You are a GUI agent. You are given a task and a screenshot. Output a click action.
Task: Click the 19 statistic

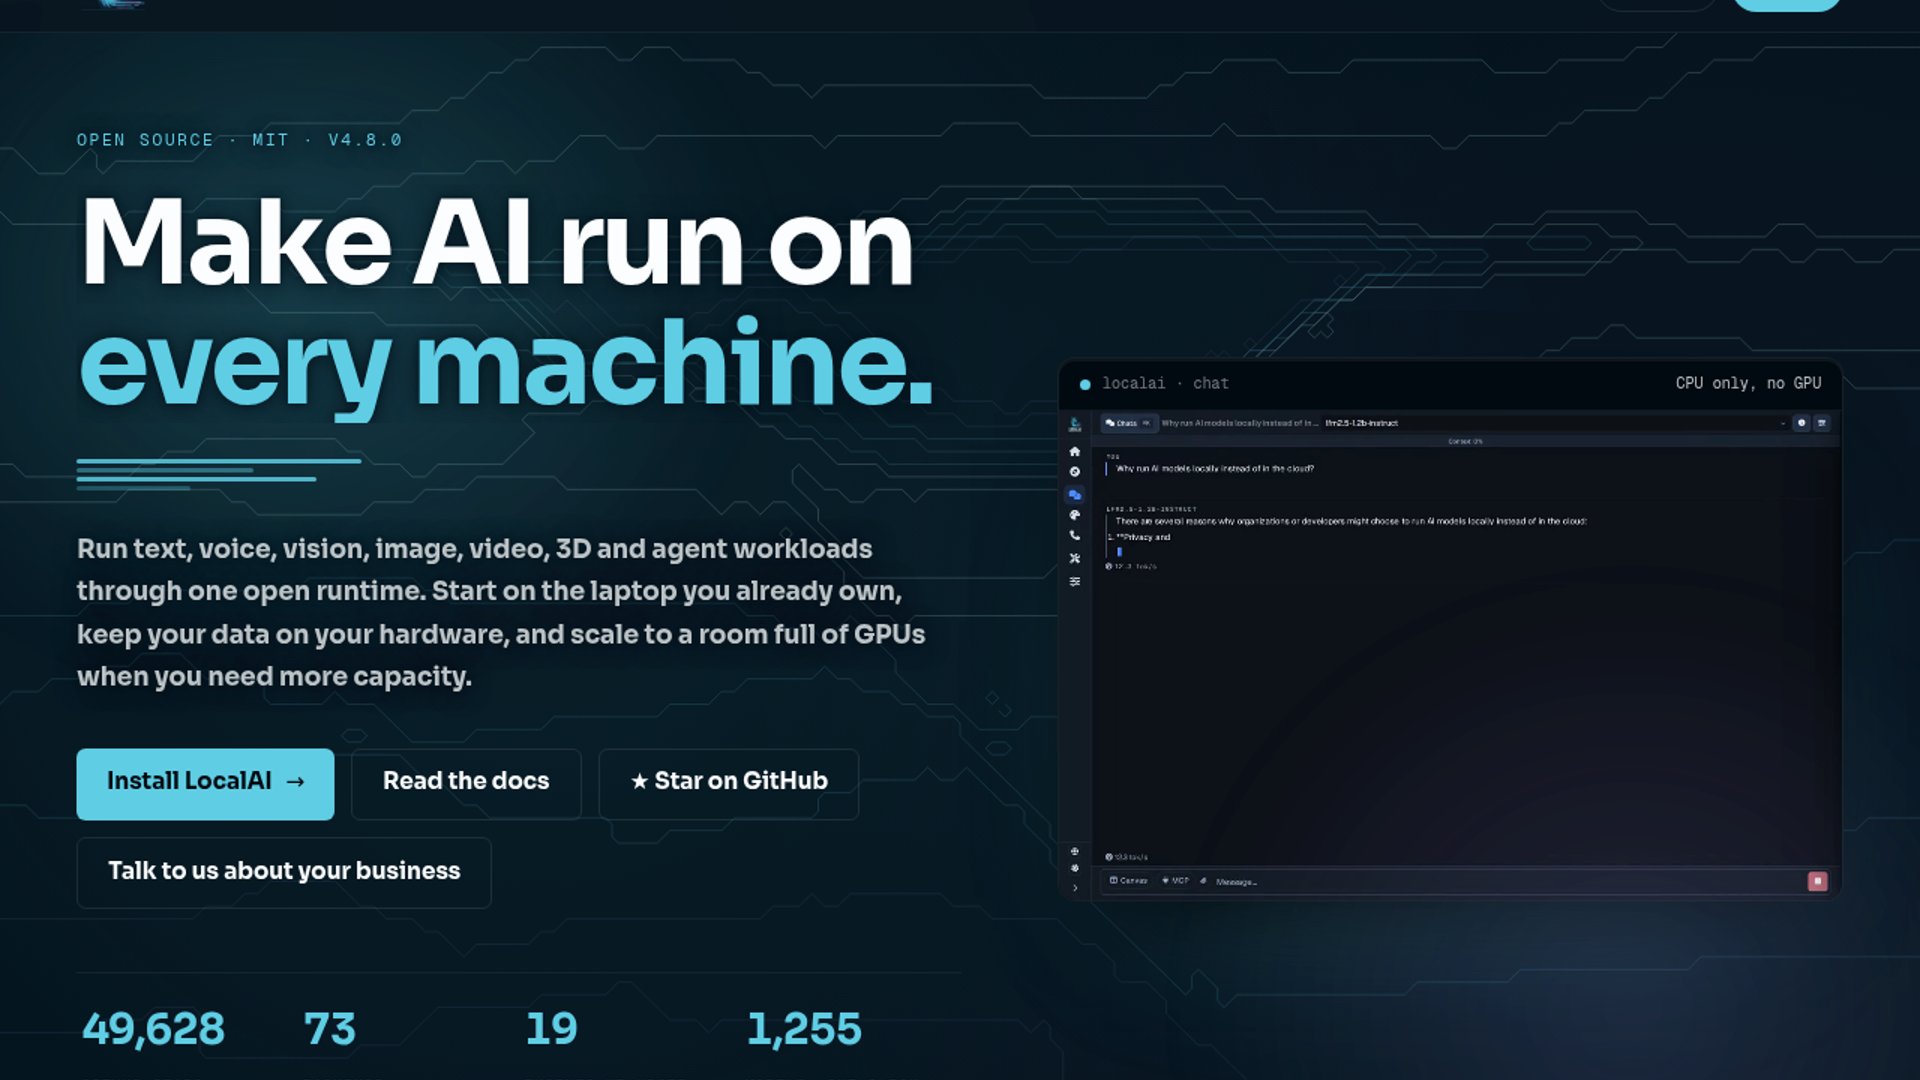551,1029
